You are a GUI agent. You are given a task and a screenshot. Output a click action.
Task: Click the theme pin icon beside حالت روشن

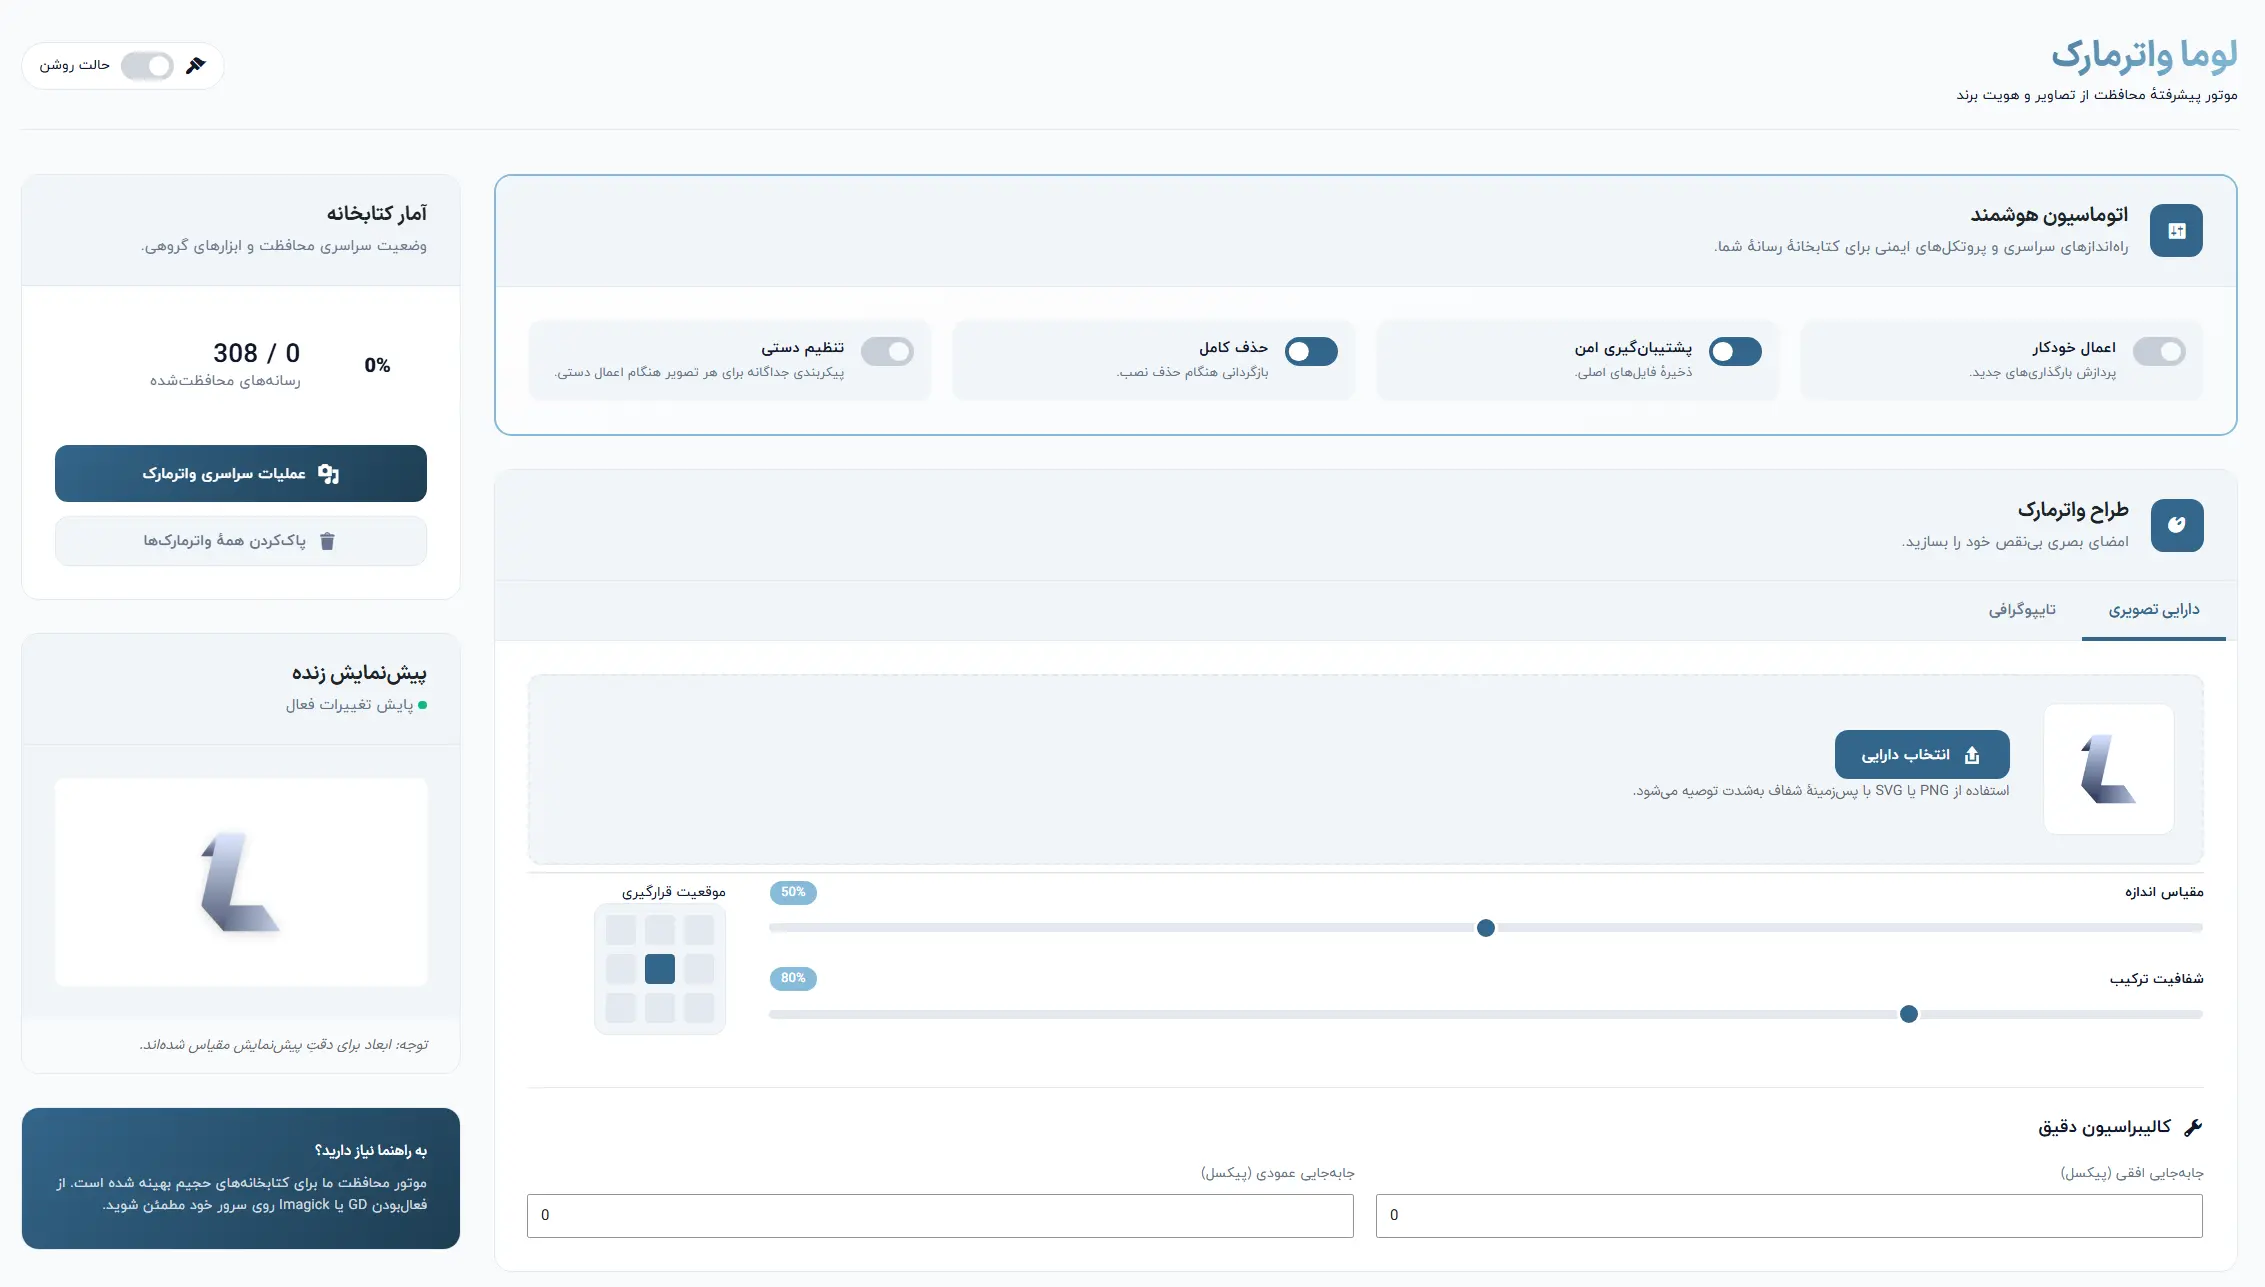(196, 65)
